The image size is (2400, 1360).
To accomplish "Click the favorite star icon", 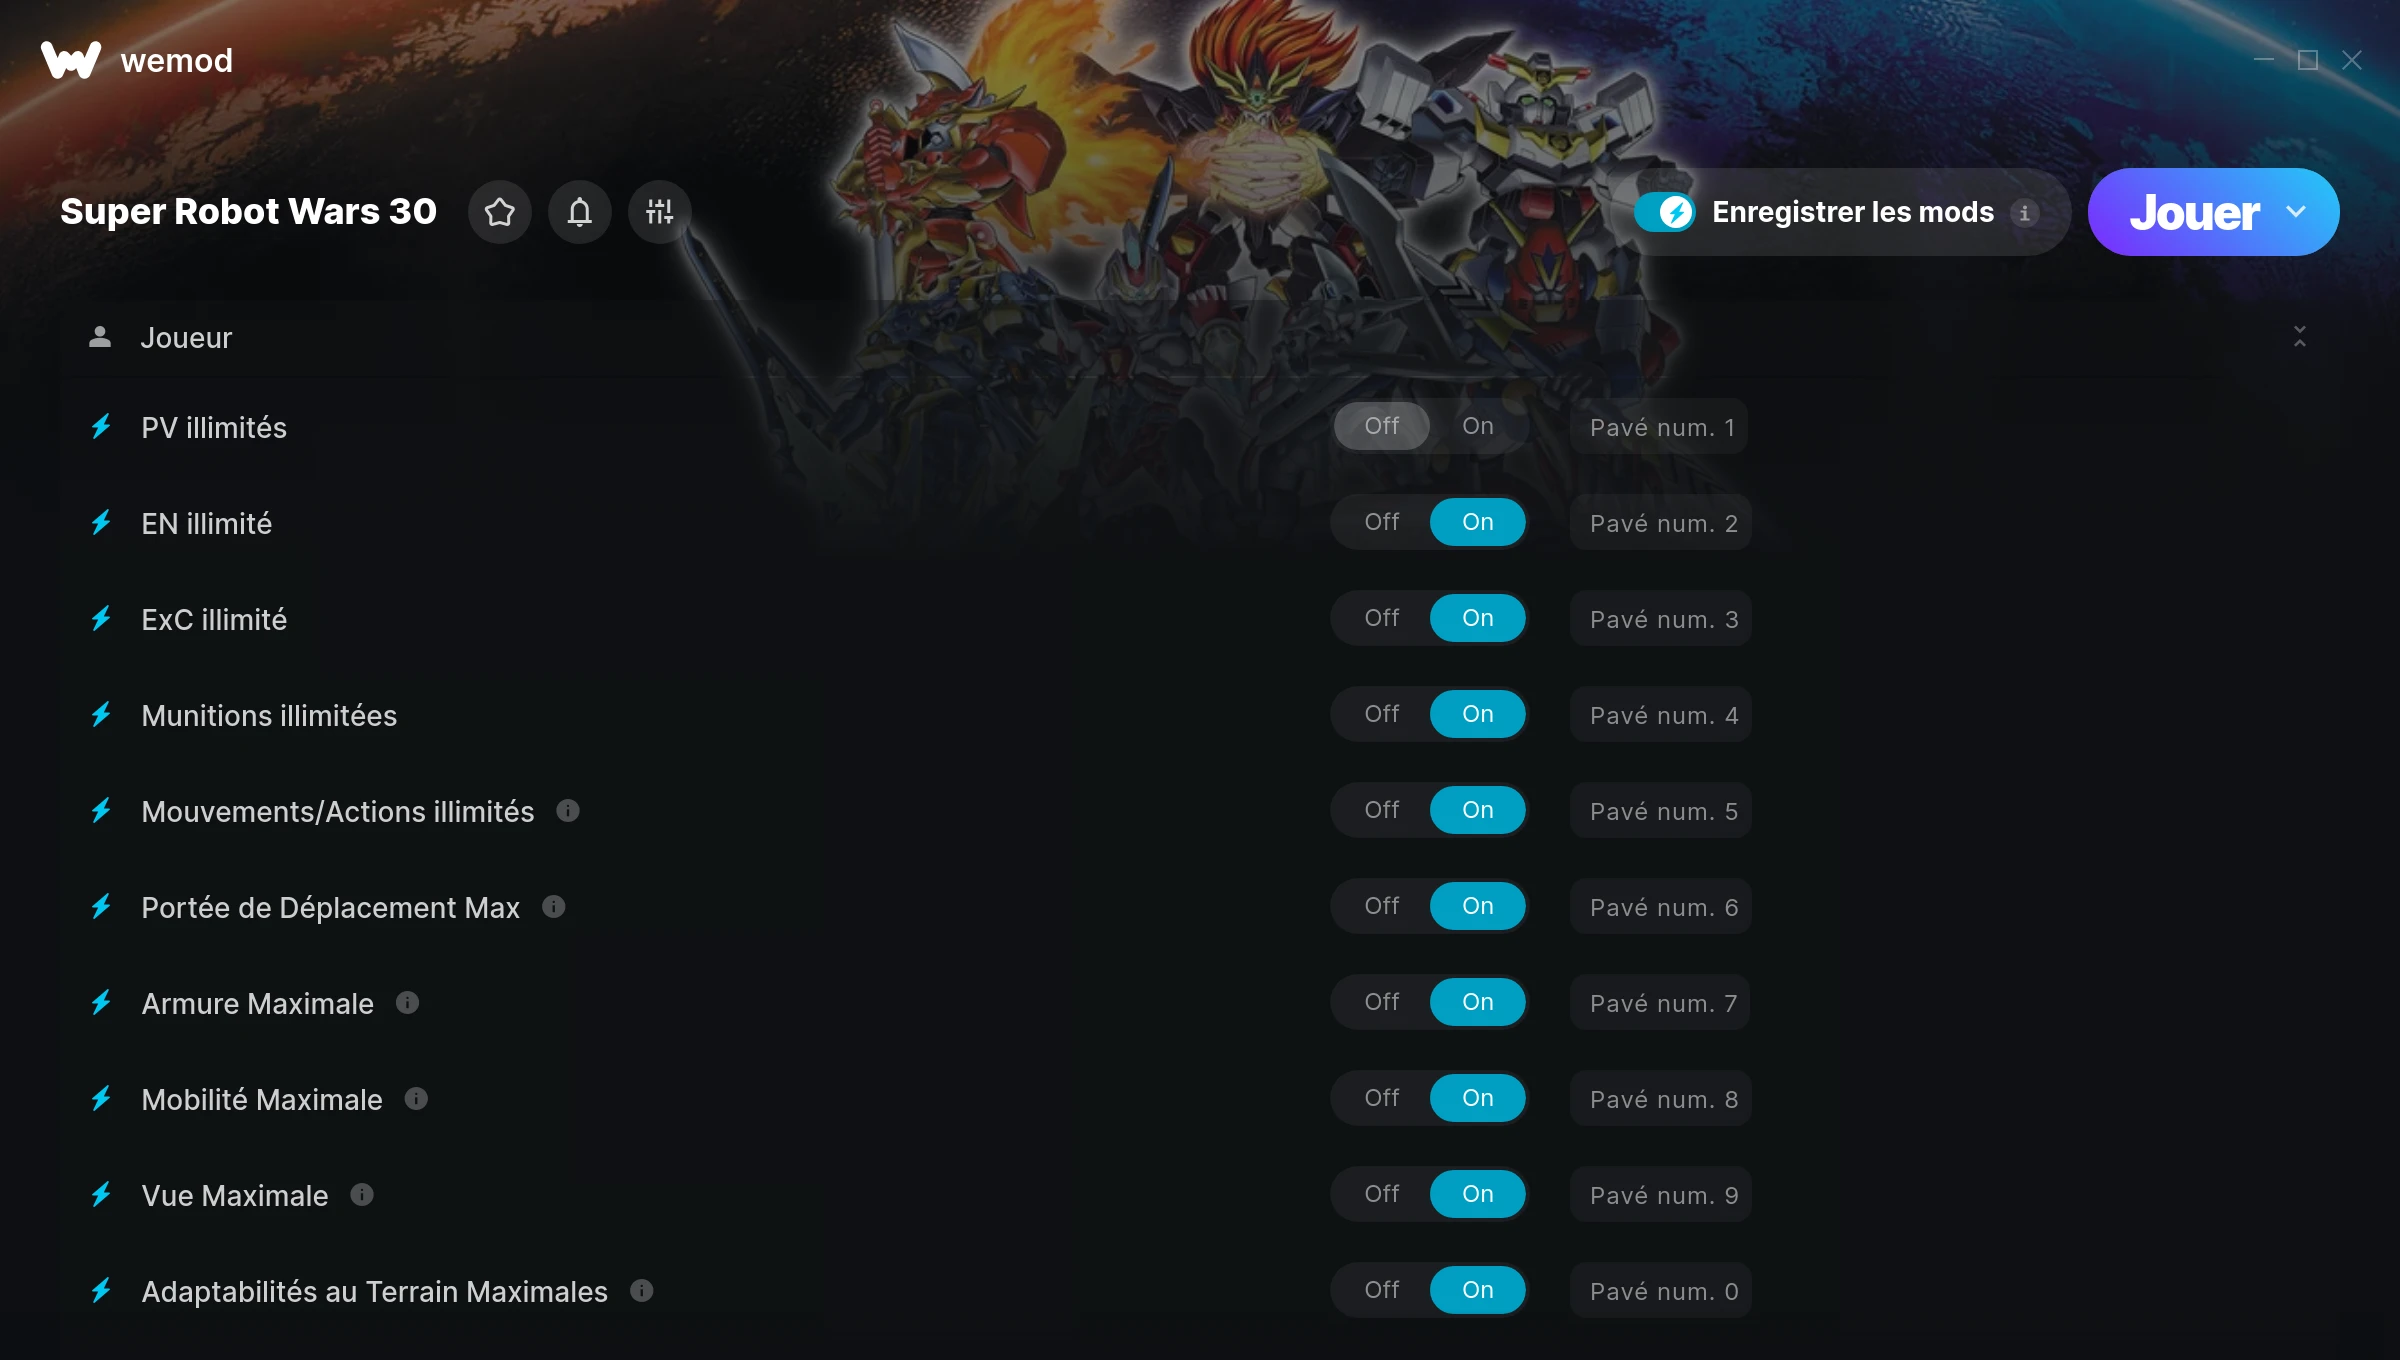I will point(499,212).
